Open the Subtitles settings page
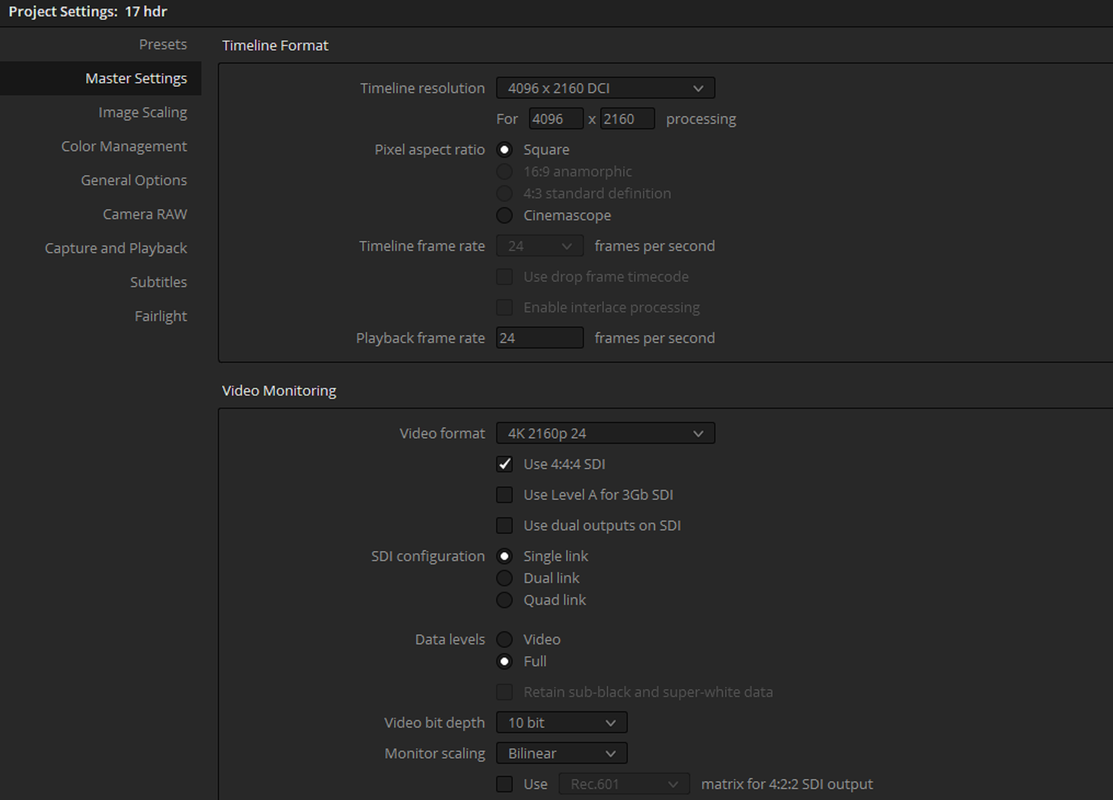Screen dimensions: 1113x800 [158, 282]
